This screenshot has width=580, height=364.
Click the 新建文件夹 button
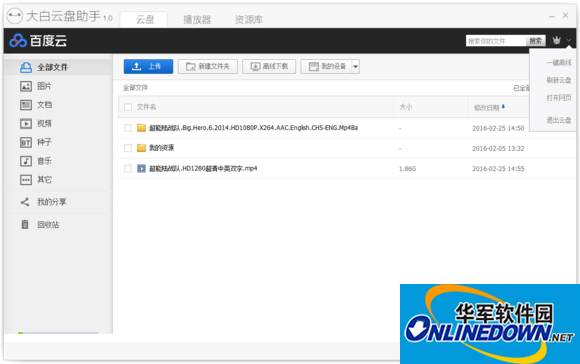coord(208,67)
